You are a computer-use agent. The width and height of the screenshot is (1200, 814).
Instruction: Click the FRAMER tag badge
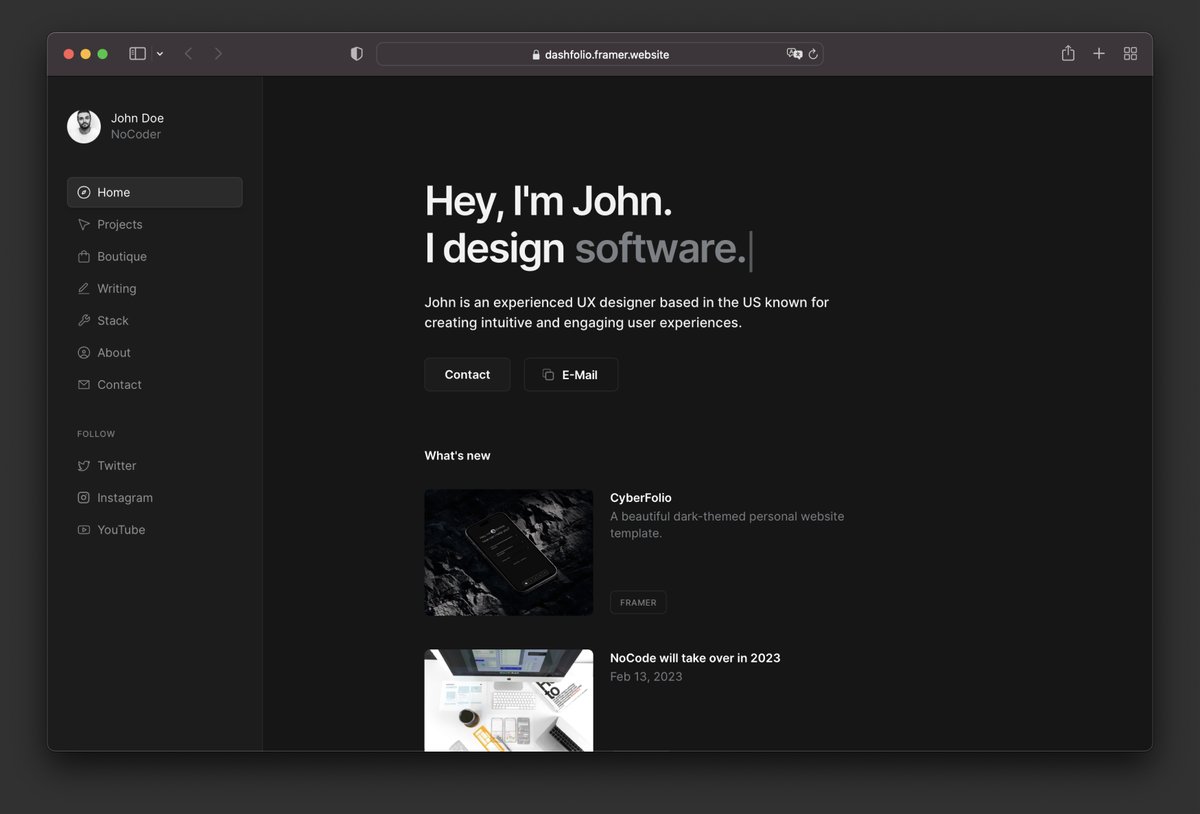638,602
